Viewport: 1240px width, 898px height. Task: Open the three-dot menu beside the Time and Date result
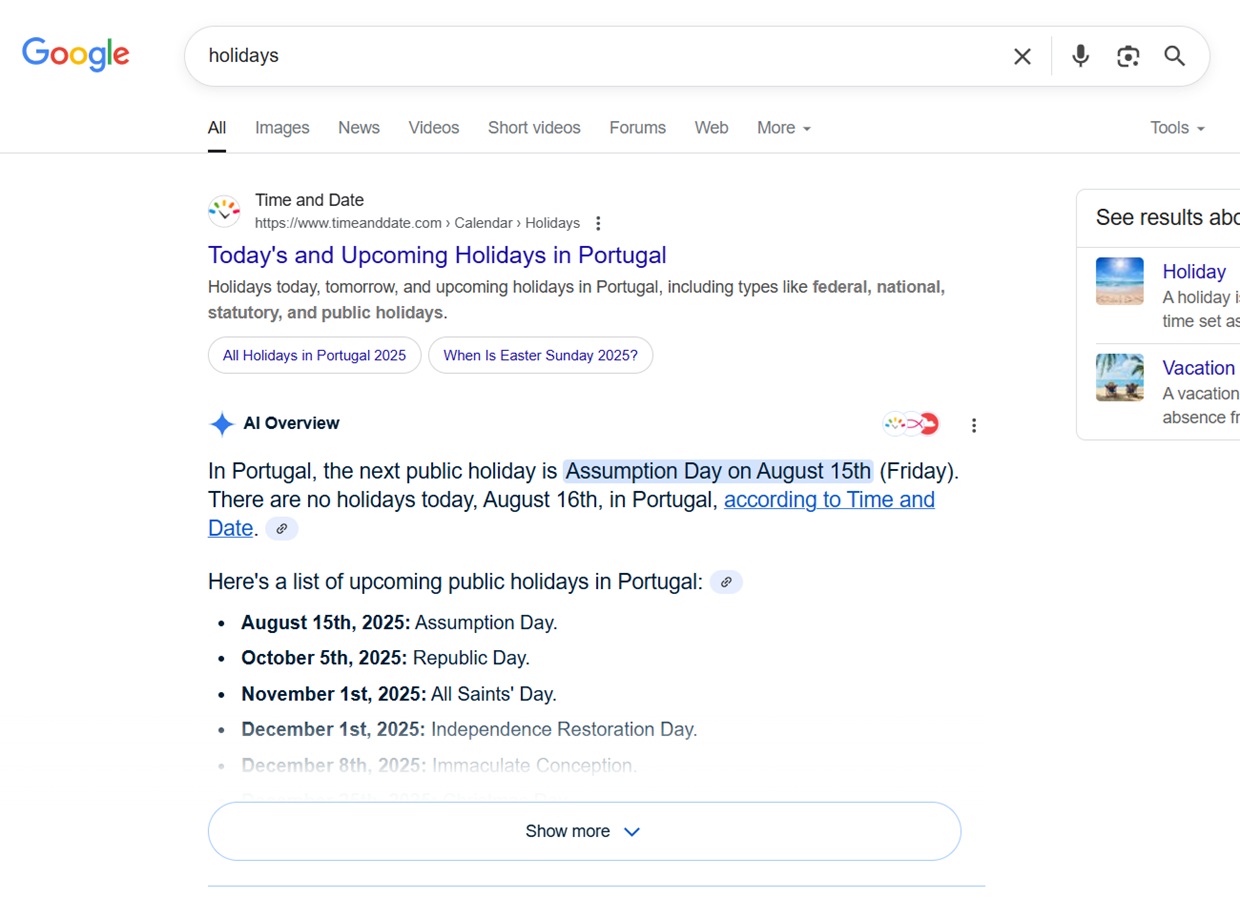[598, 223]
